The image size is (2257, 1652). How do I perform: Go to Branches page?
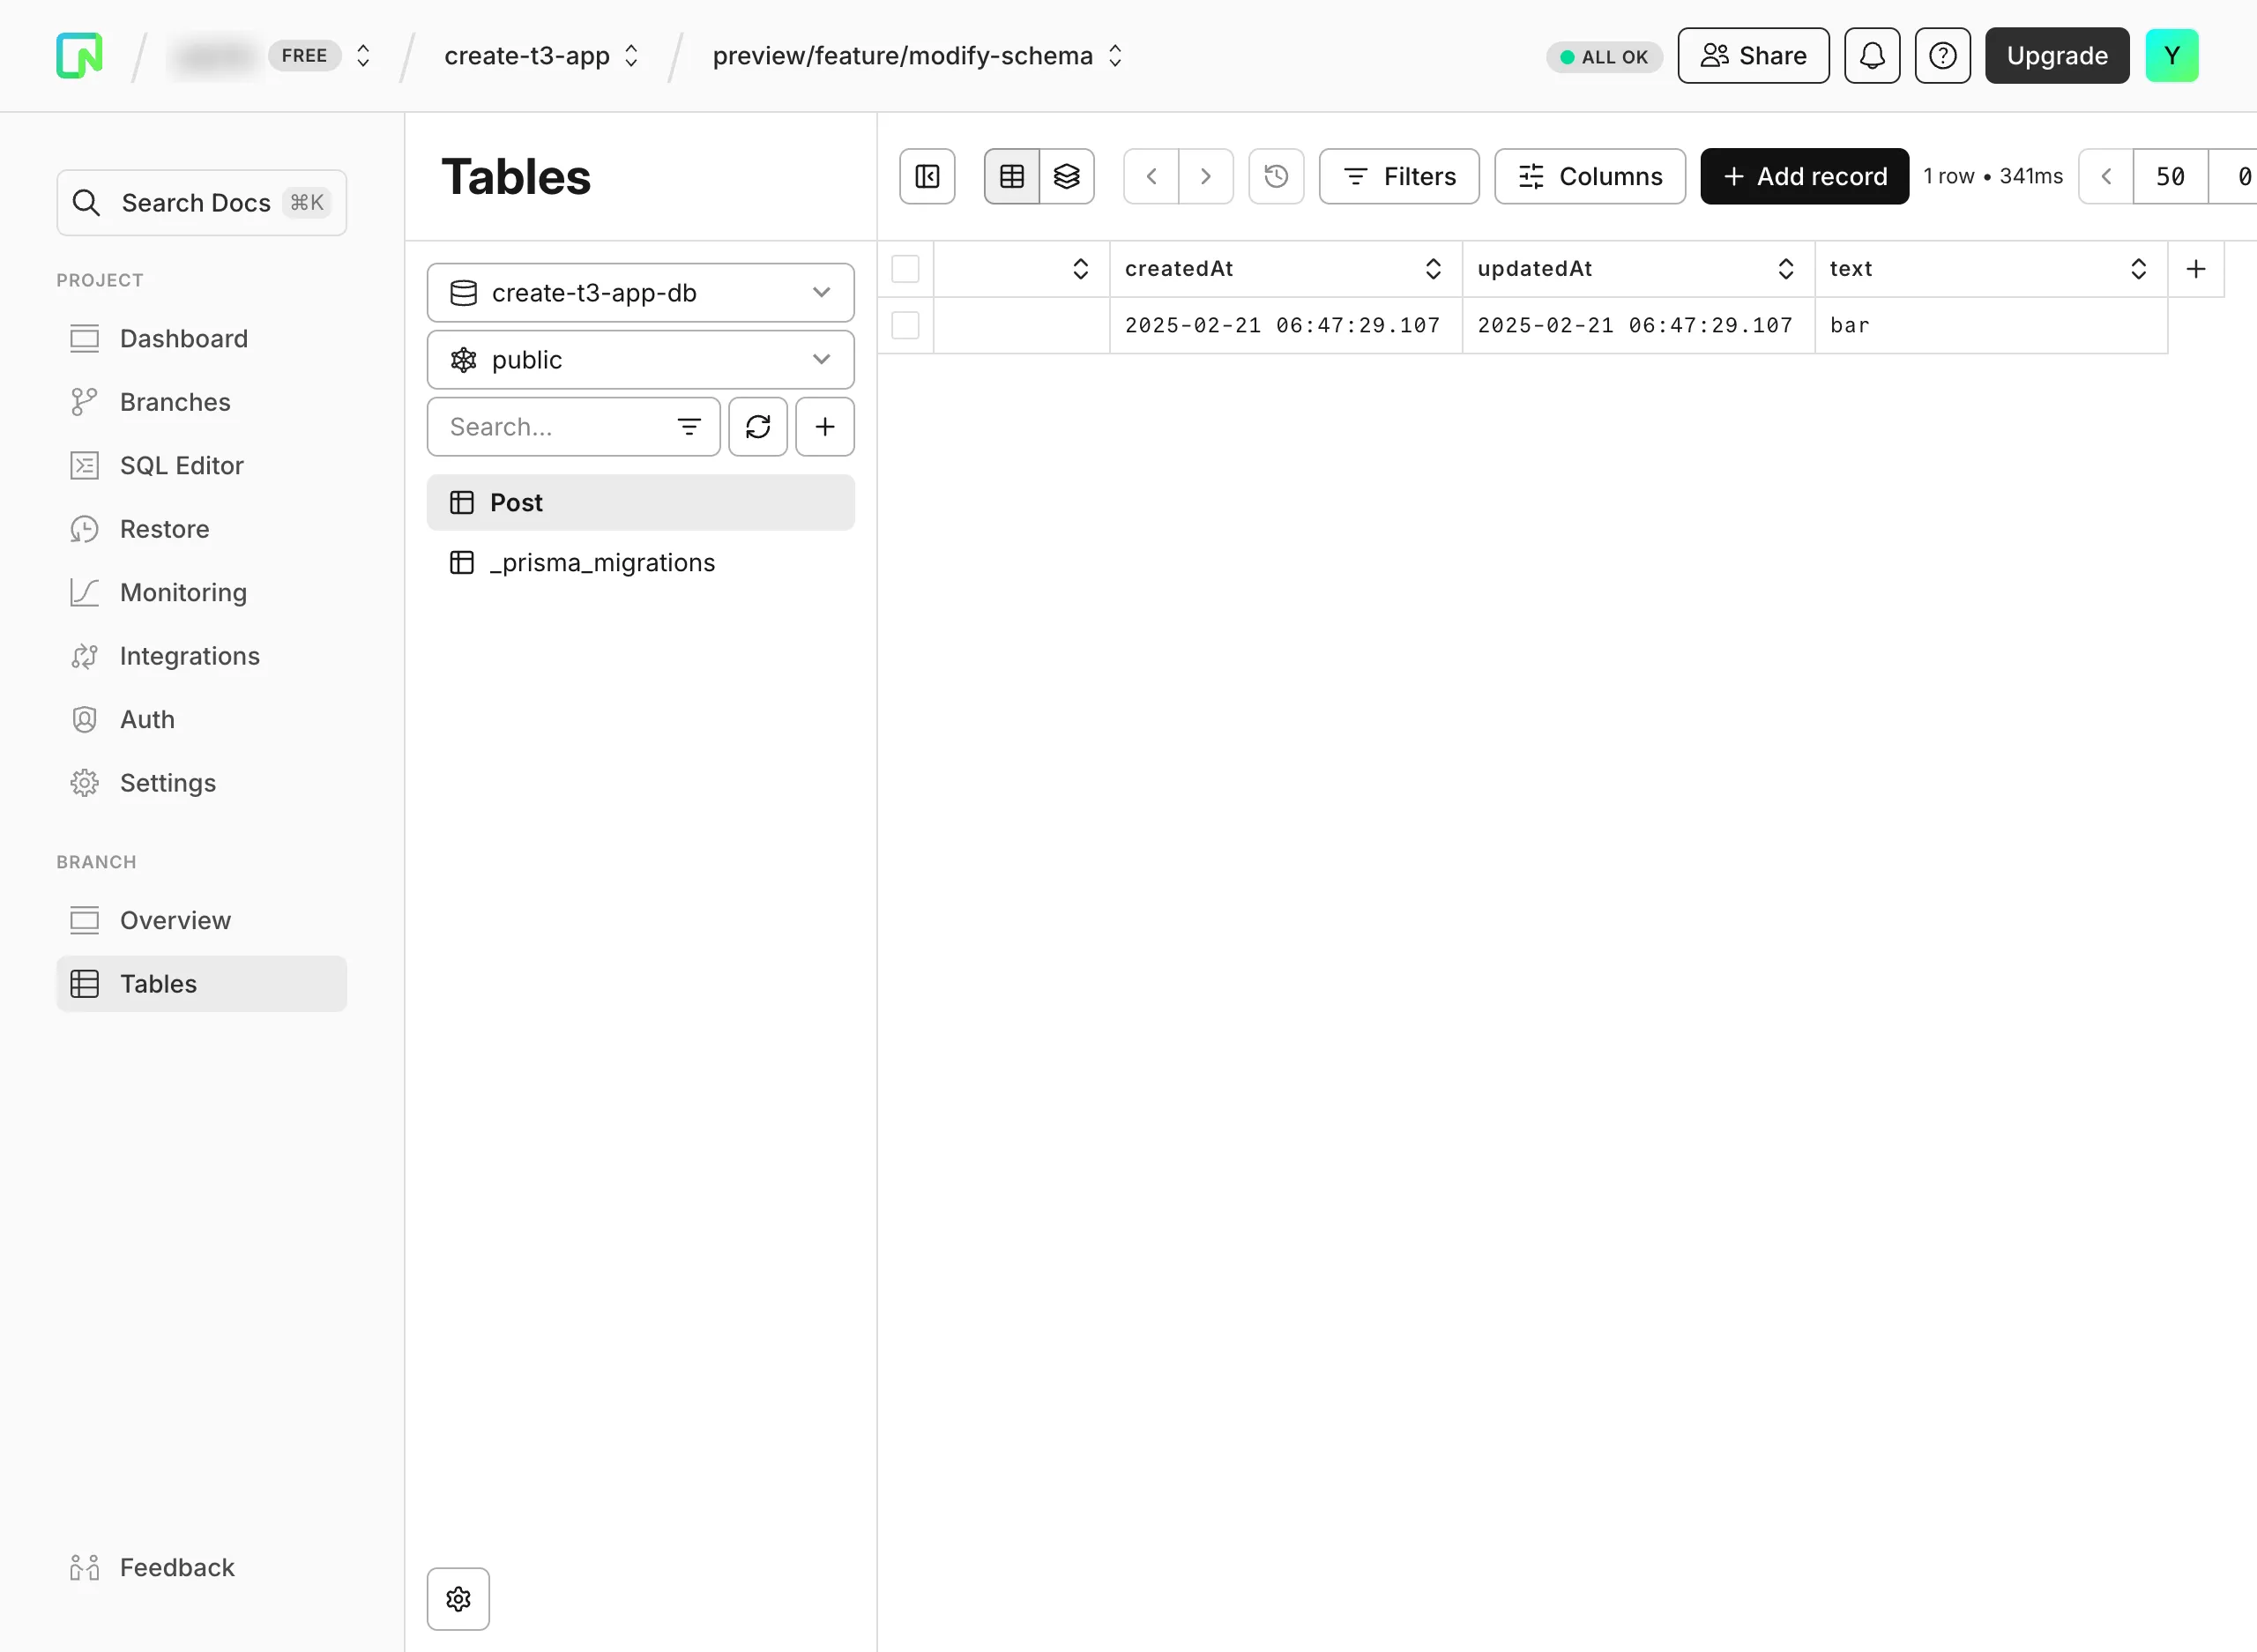pyautogui.click(x=201, y=402)
